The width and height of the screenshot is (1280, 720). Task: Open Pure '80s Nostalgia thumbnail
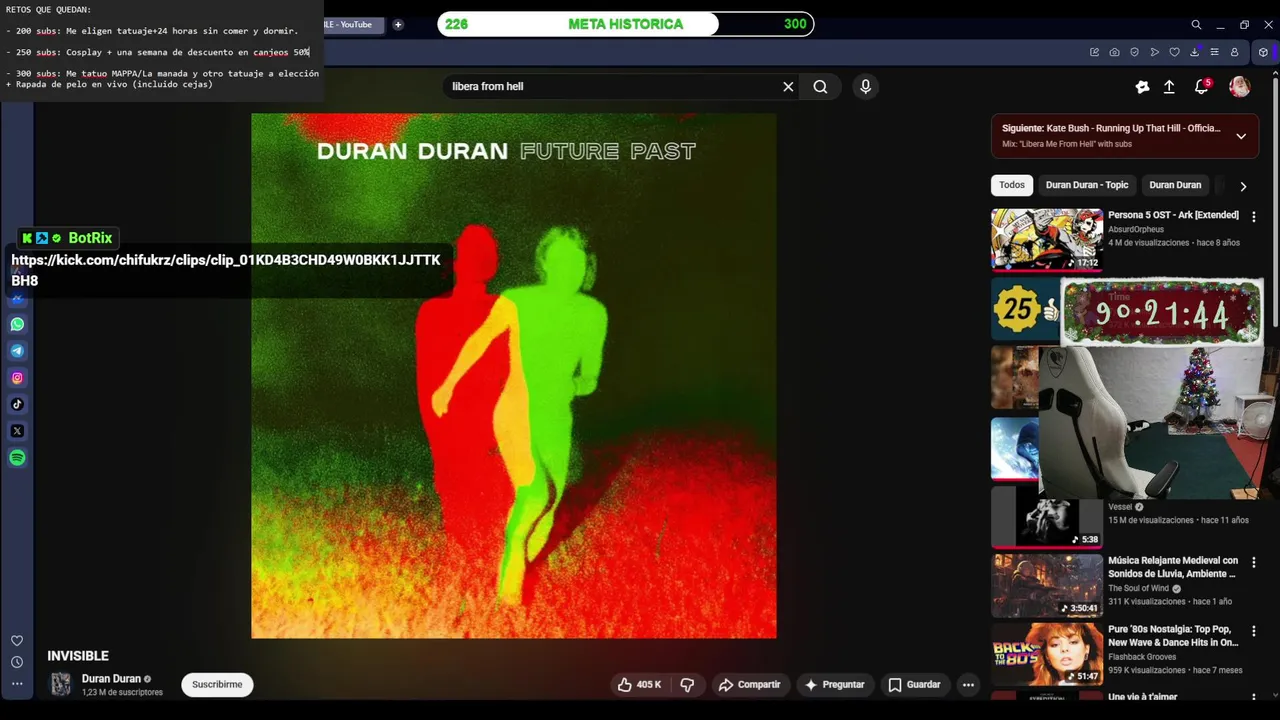[1046, 654]
